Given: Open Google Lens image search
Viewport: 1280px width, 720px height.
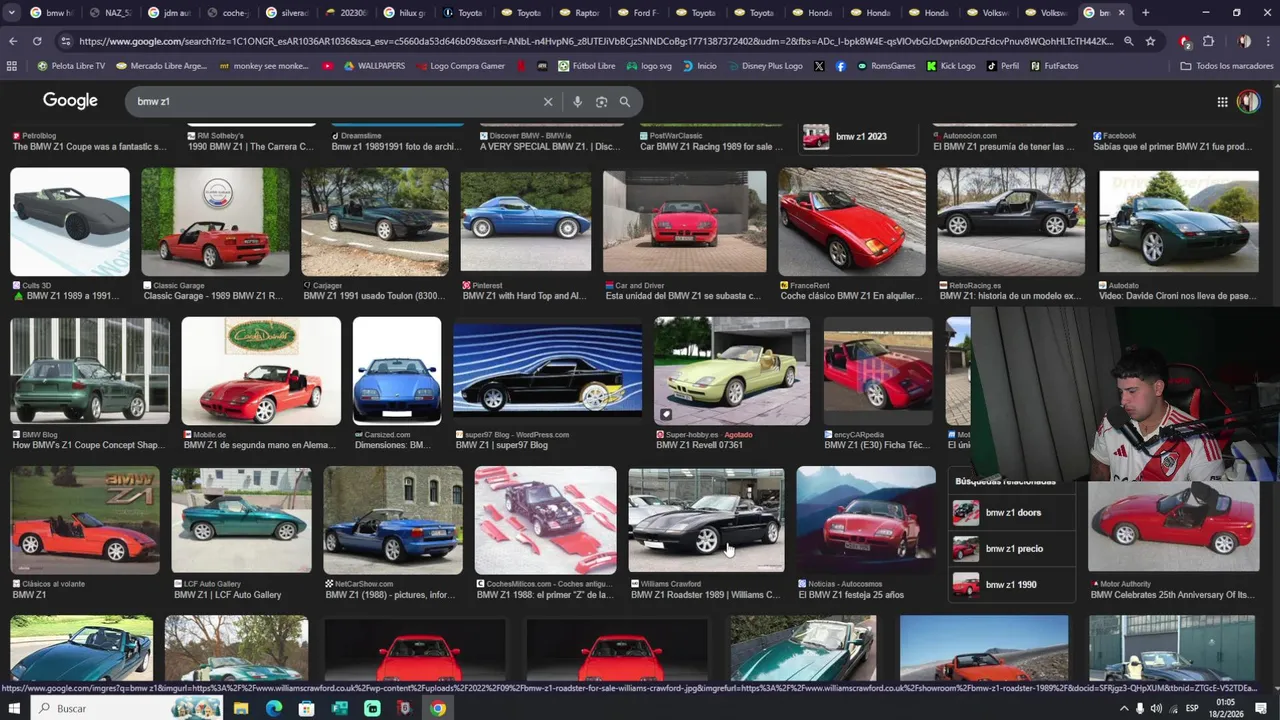Looking at the screenshot, I should point(601,102).
